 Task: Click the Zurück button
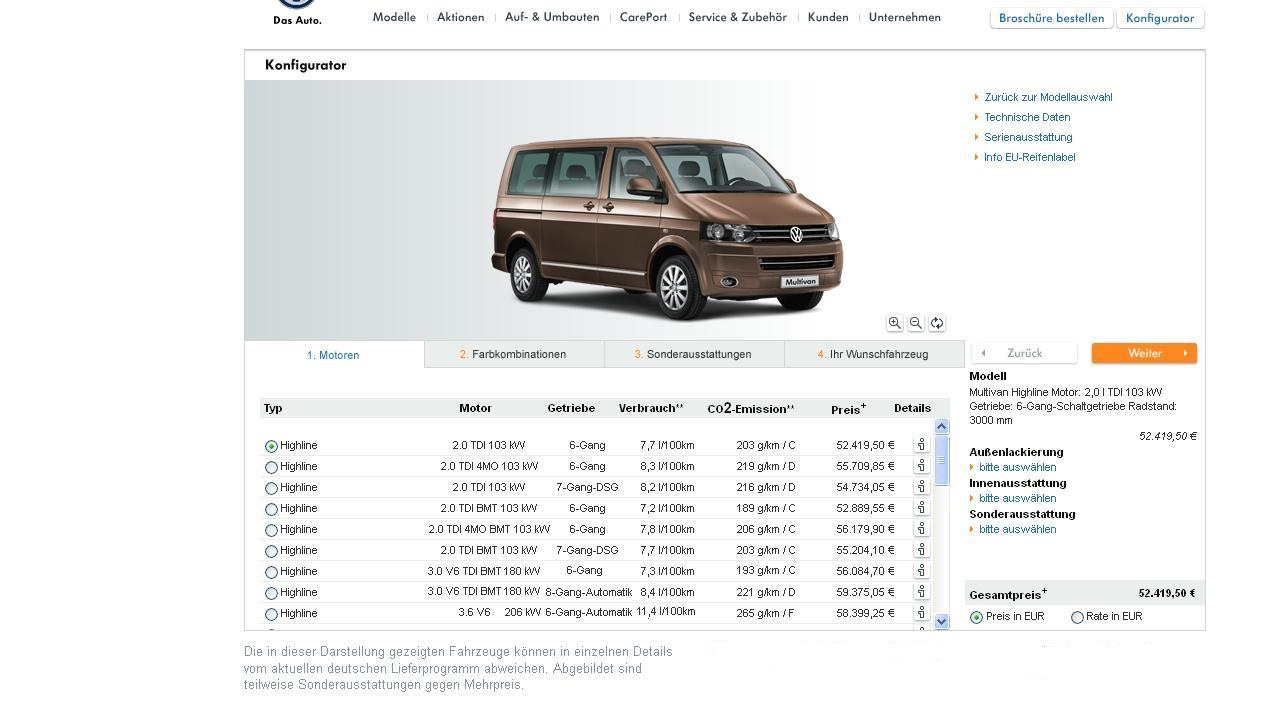(x=1025, y=353)
